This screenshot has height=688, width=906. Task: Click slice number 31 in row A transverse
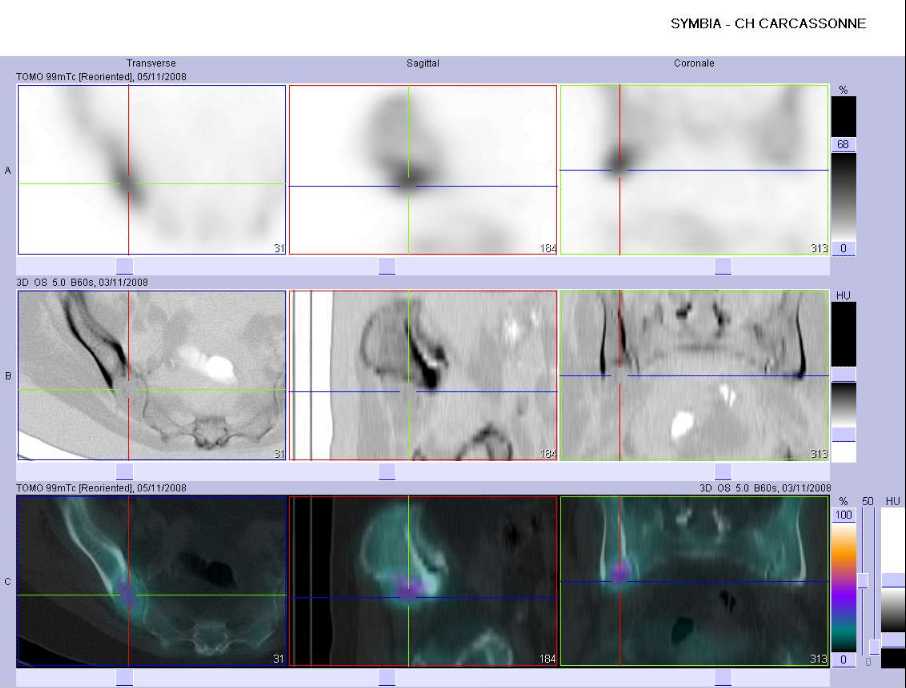[x=279, y=248]
